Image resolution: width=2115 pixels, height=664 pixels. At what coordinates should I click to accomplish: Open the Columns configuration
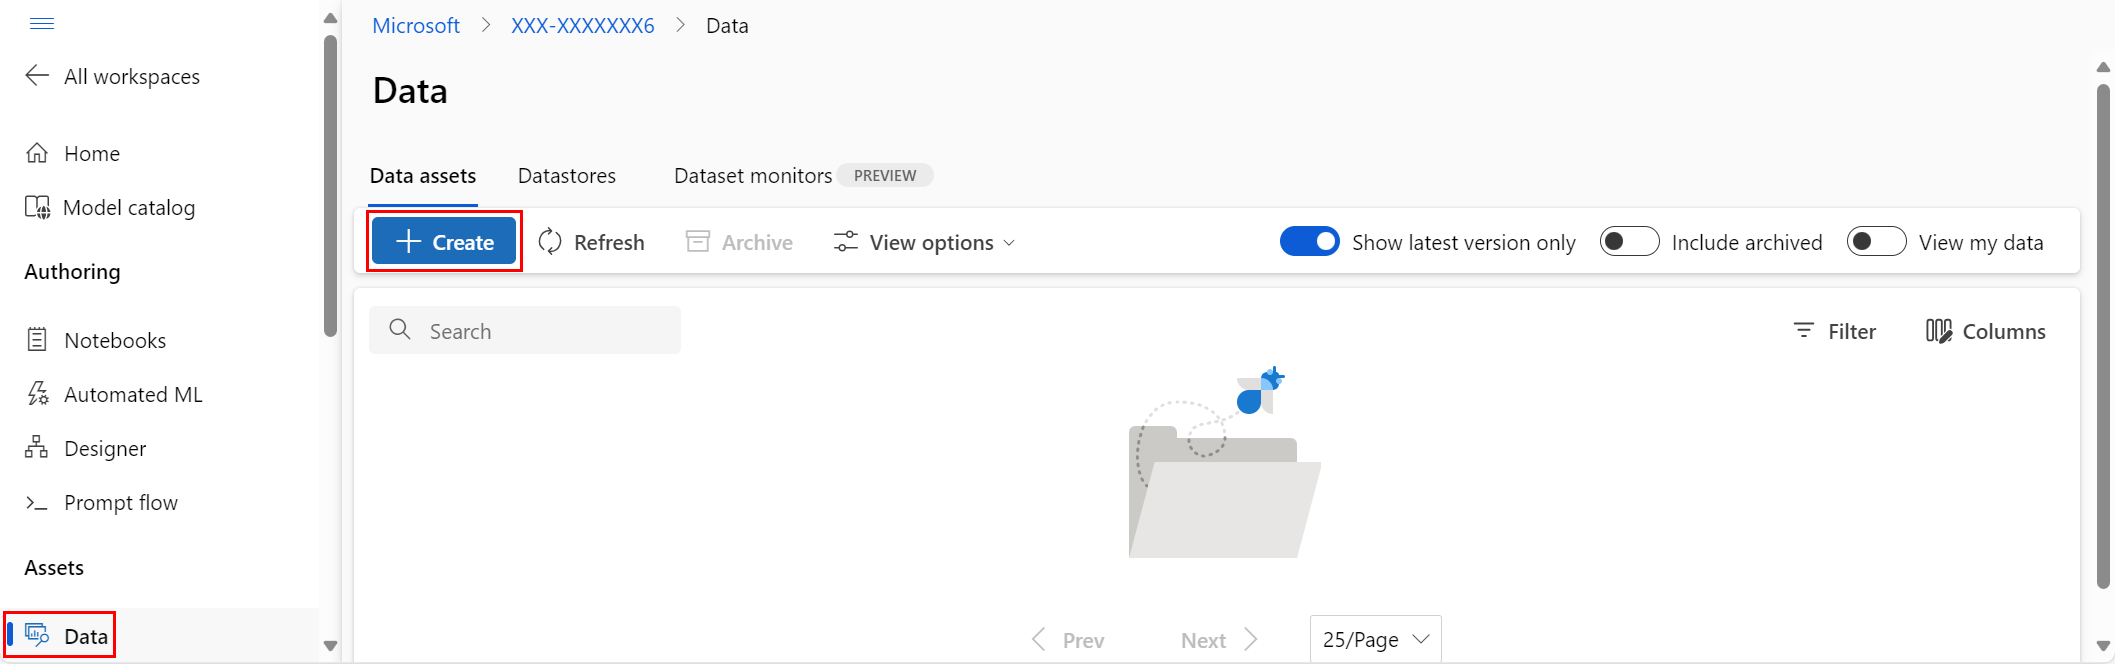pos(1984,330)
